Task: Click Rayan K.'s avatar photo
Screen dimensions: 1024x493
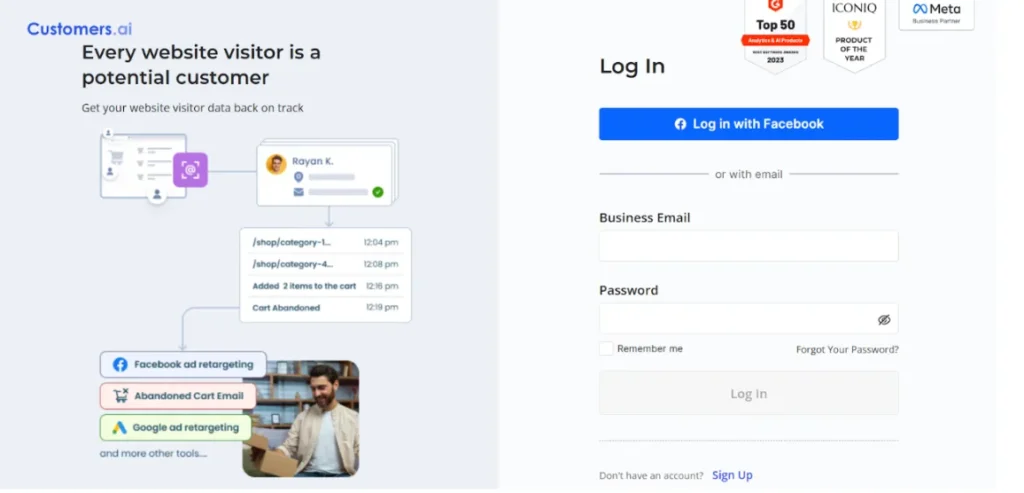Action: pyautogui.click(x=276, y=164)
